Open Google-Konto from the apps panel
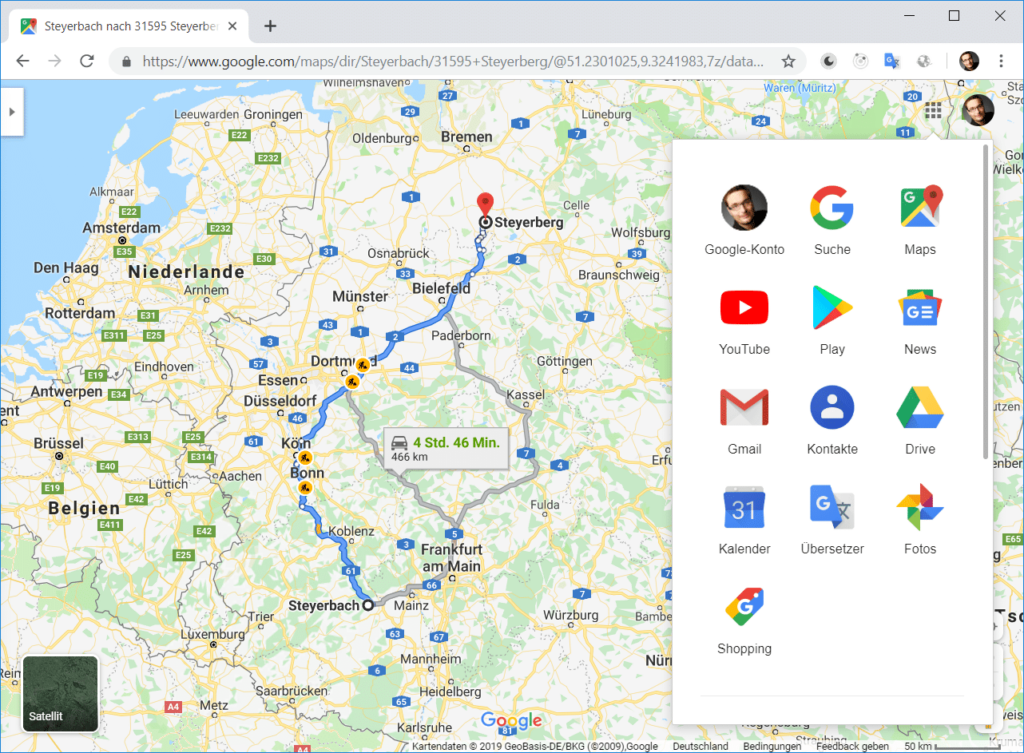This screenshot has width=1024, height=753. pos(744,219)
